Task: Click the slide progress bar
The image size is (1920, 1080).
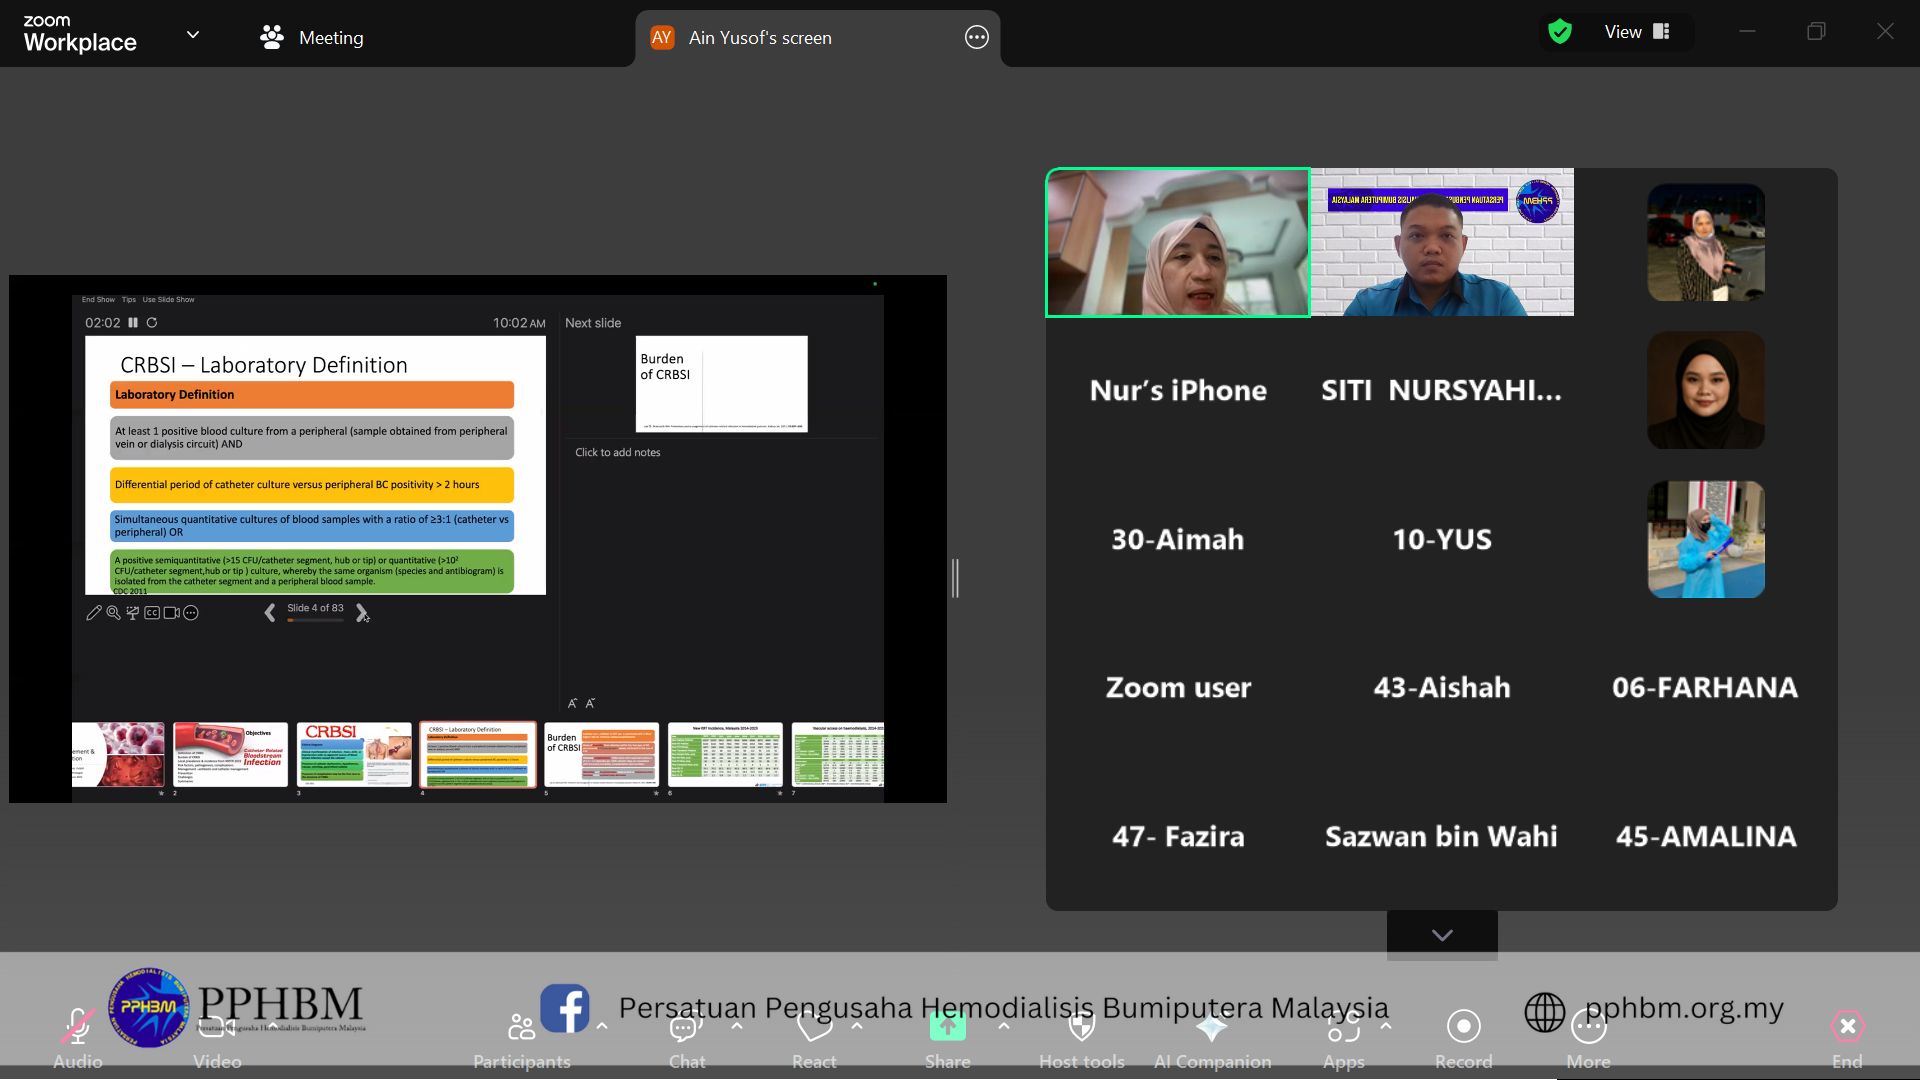Action: (x=315, y=620)
